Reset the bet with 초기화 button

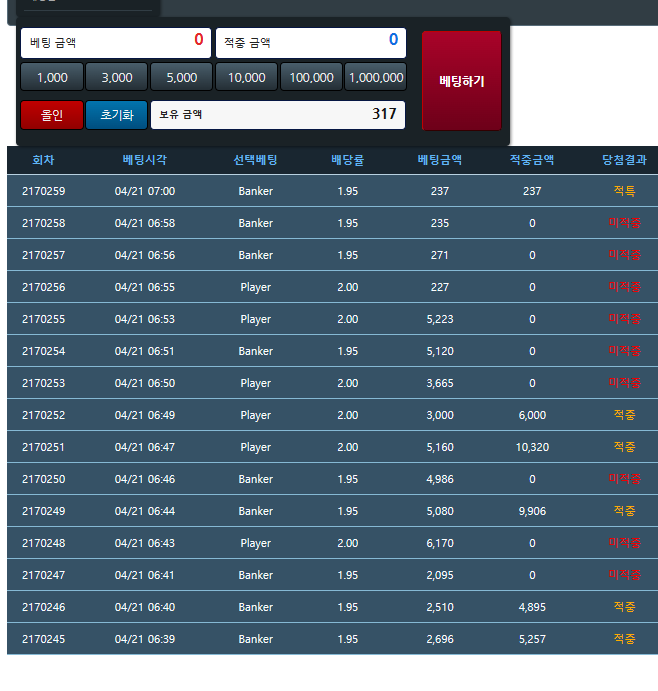tap(116, 115)
